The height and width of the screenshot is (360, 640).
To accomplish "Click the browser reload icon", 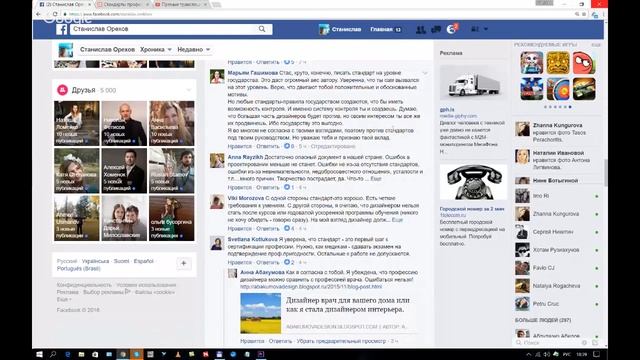I will pos(55,14).
